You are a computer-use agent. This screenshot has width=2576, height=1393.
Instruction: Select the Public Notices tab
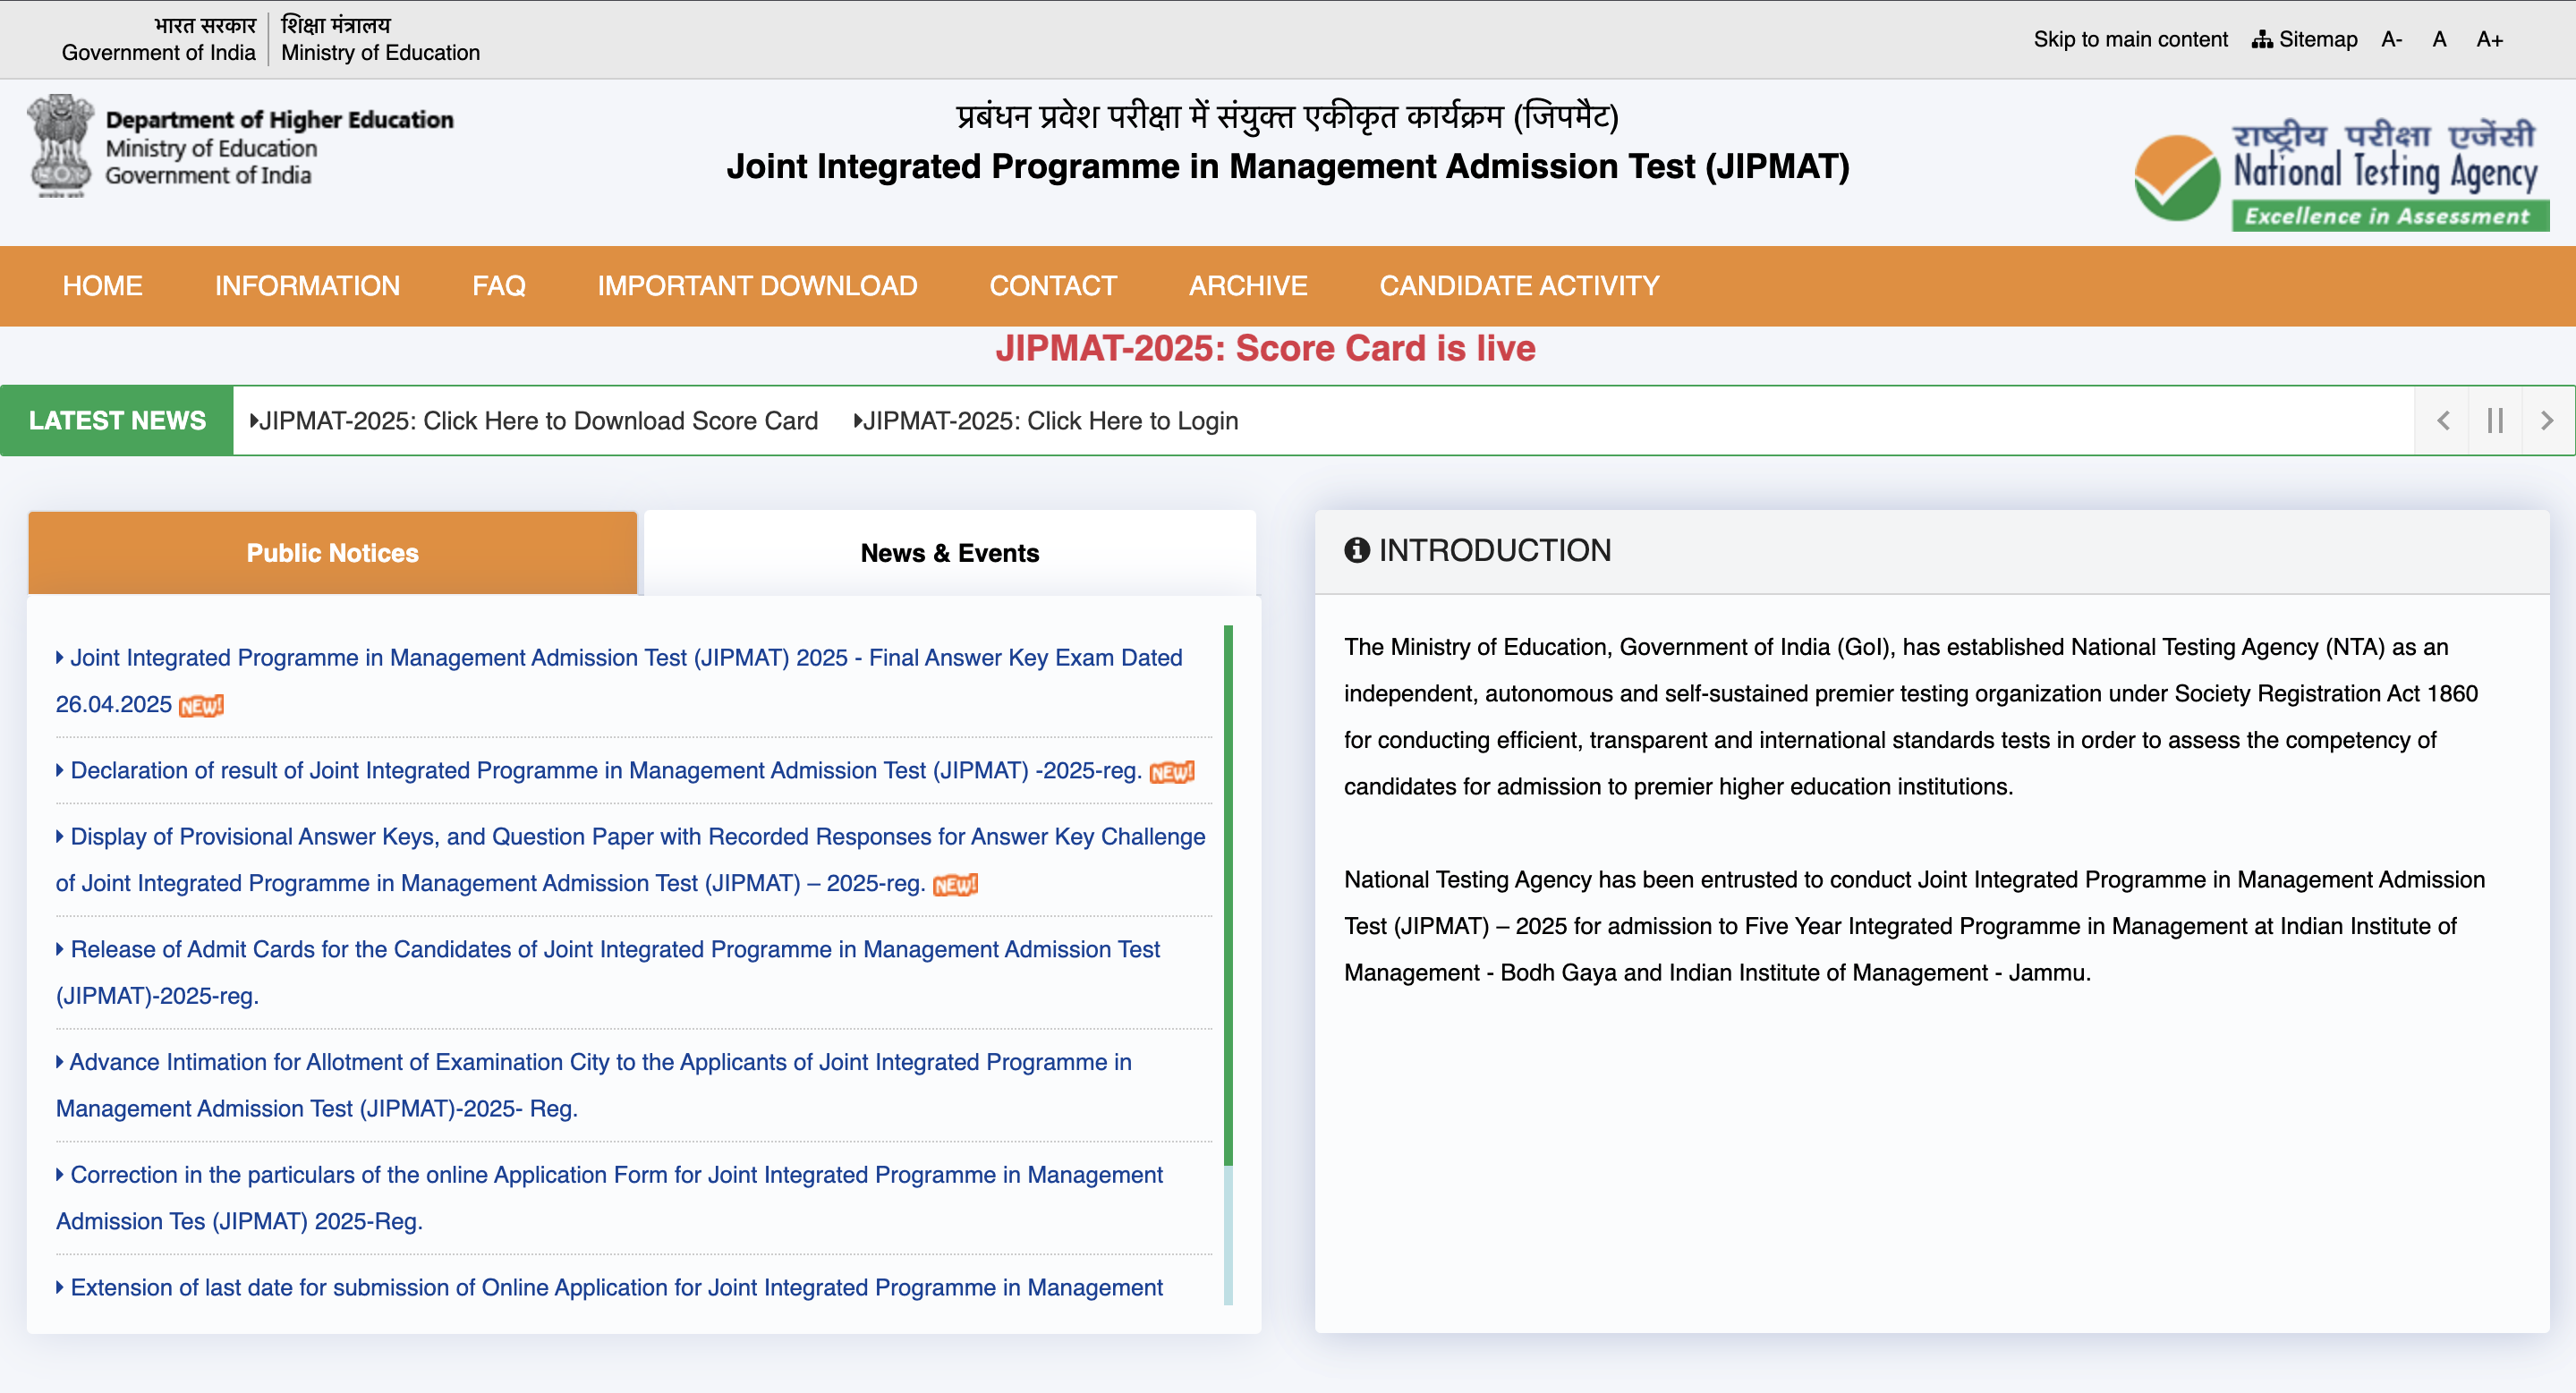click(332, 553)
